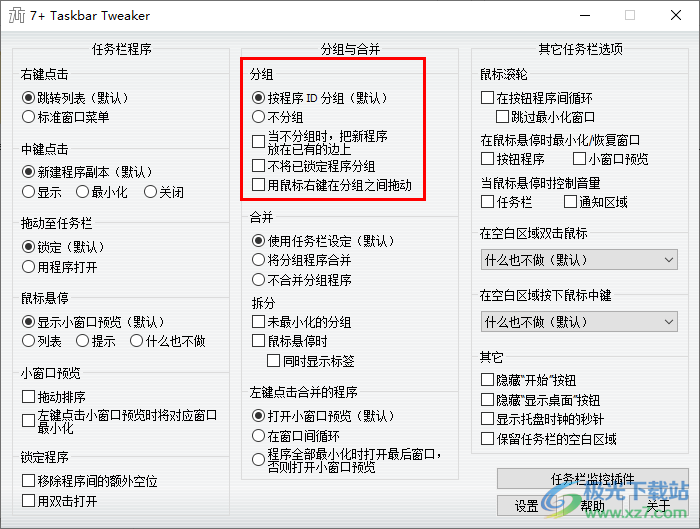Toggle 按钮程序 hover minimize checkbox
This screenshot has height=529, width=700.
coord(487,158)
